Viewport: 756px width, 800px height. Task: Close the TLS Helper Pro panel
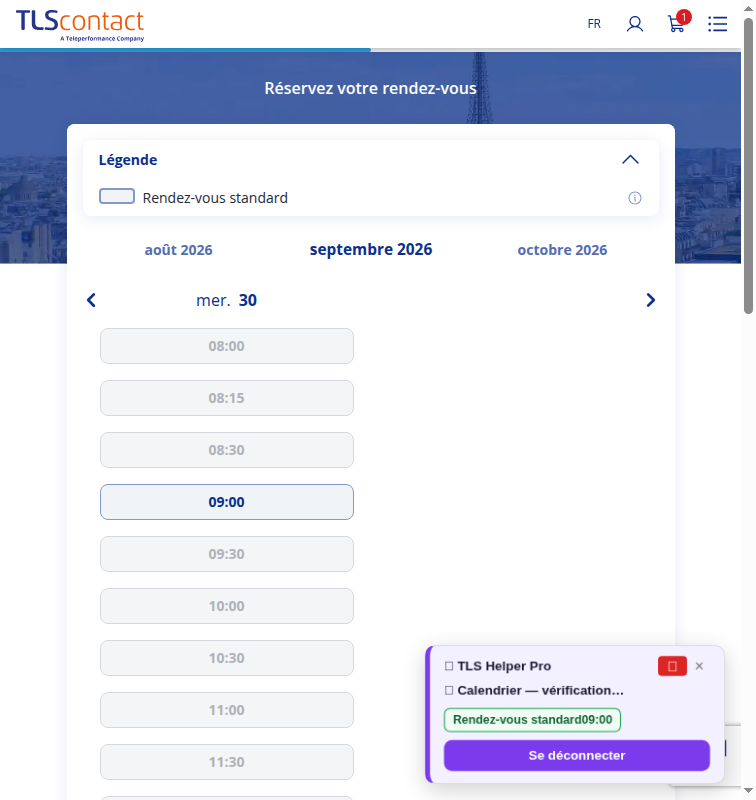tap(699, 666)
